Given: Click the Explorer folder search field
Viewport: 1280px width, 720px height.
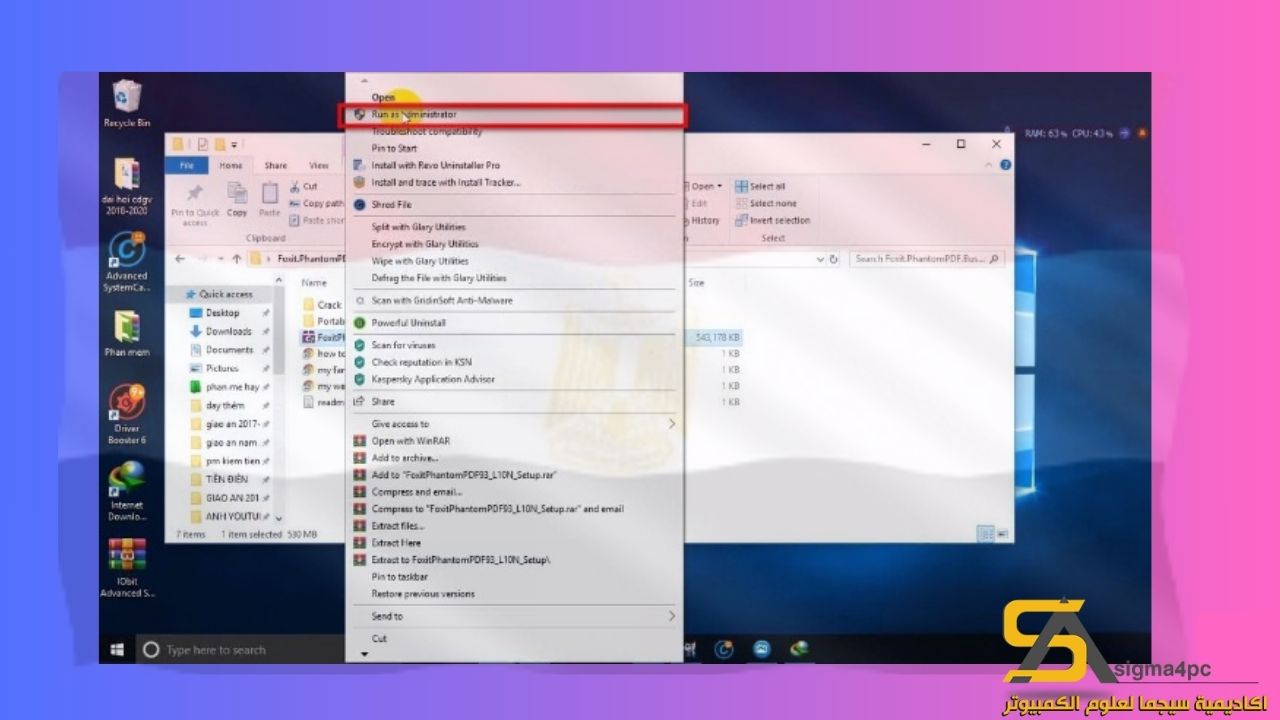Looking at the screenshot, I should click(x=925, y=258).
